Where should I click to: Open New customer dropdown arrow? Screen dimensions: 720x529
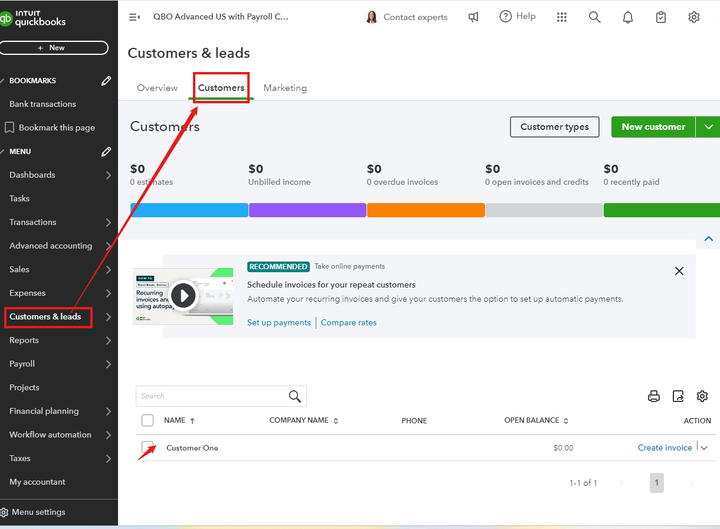click(708, 127)
